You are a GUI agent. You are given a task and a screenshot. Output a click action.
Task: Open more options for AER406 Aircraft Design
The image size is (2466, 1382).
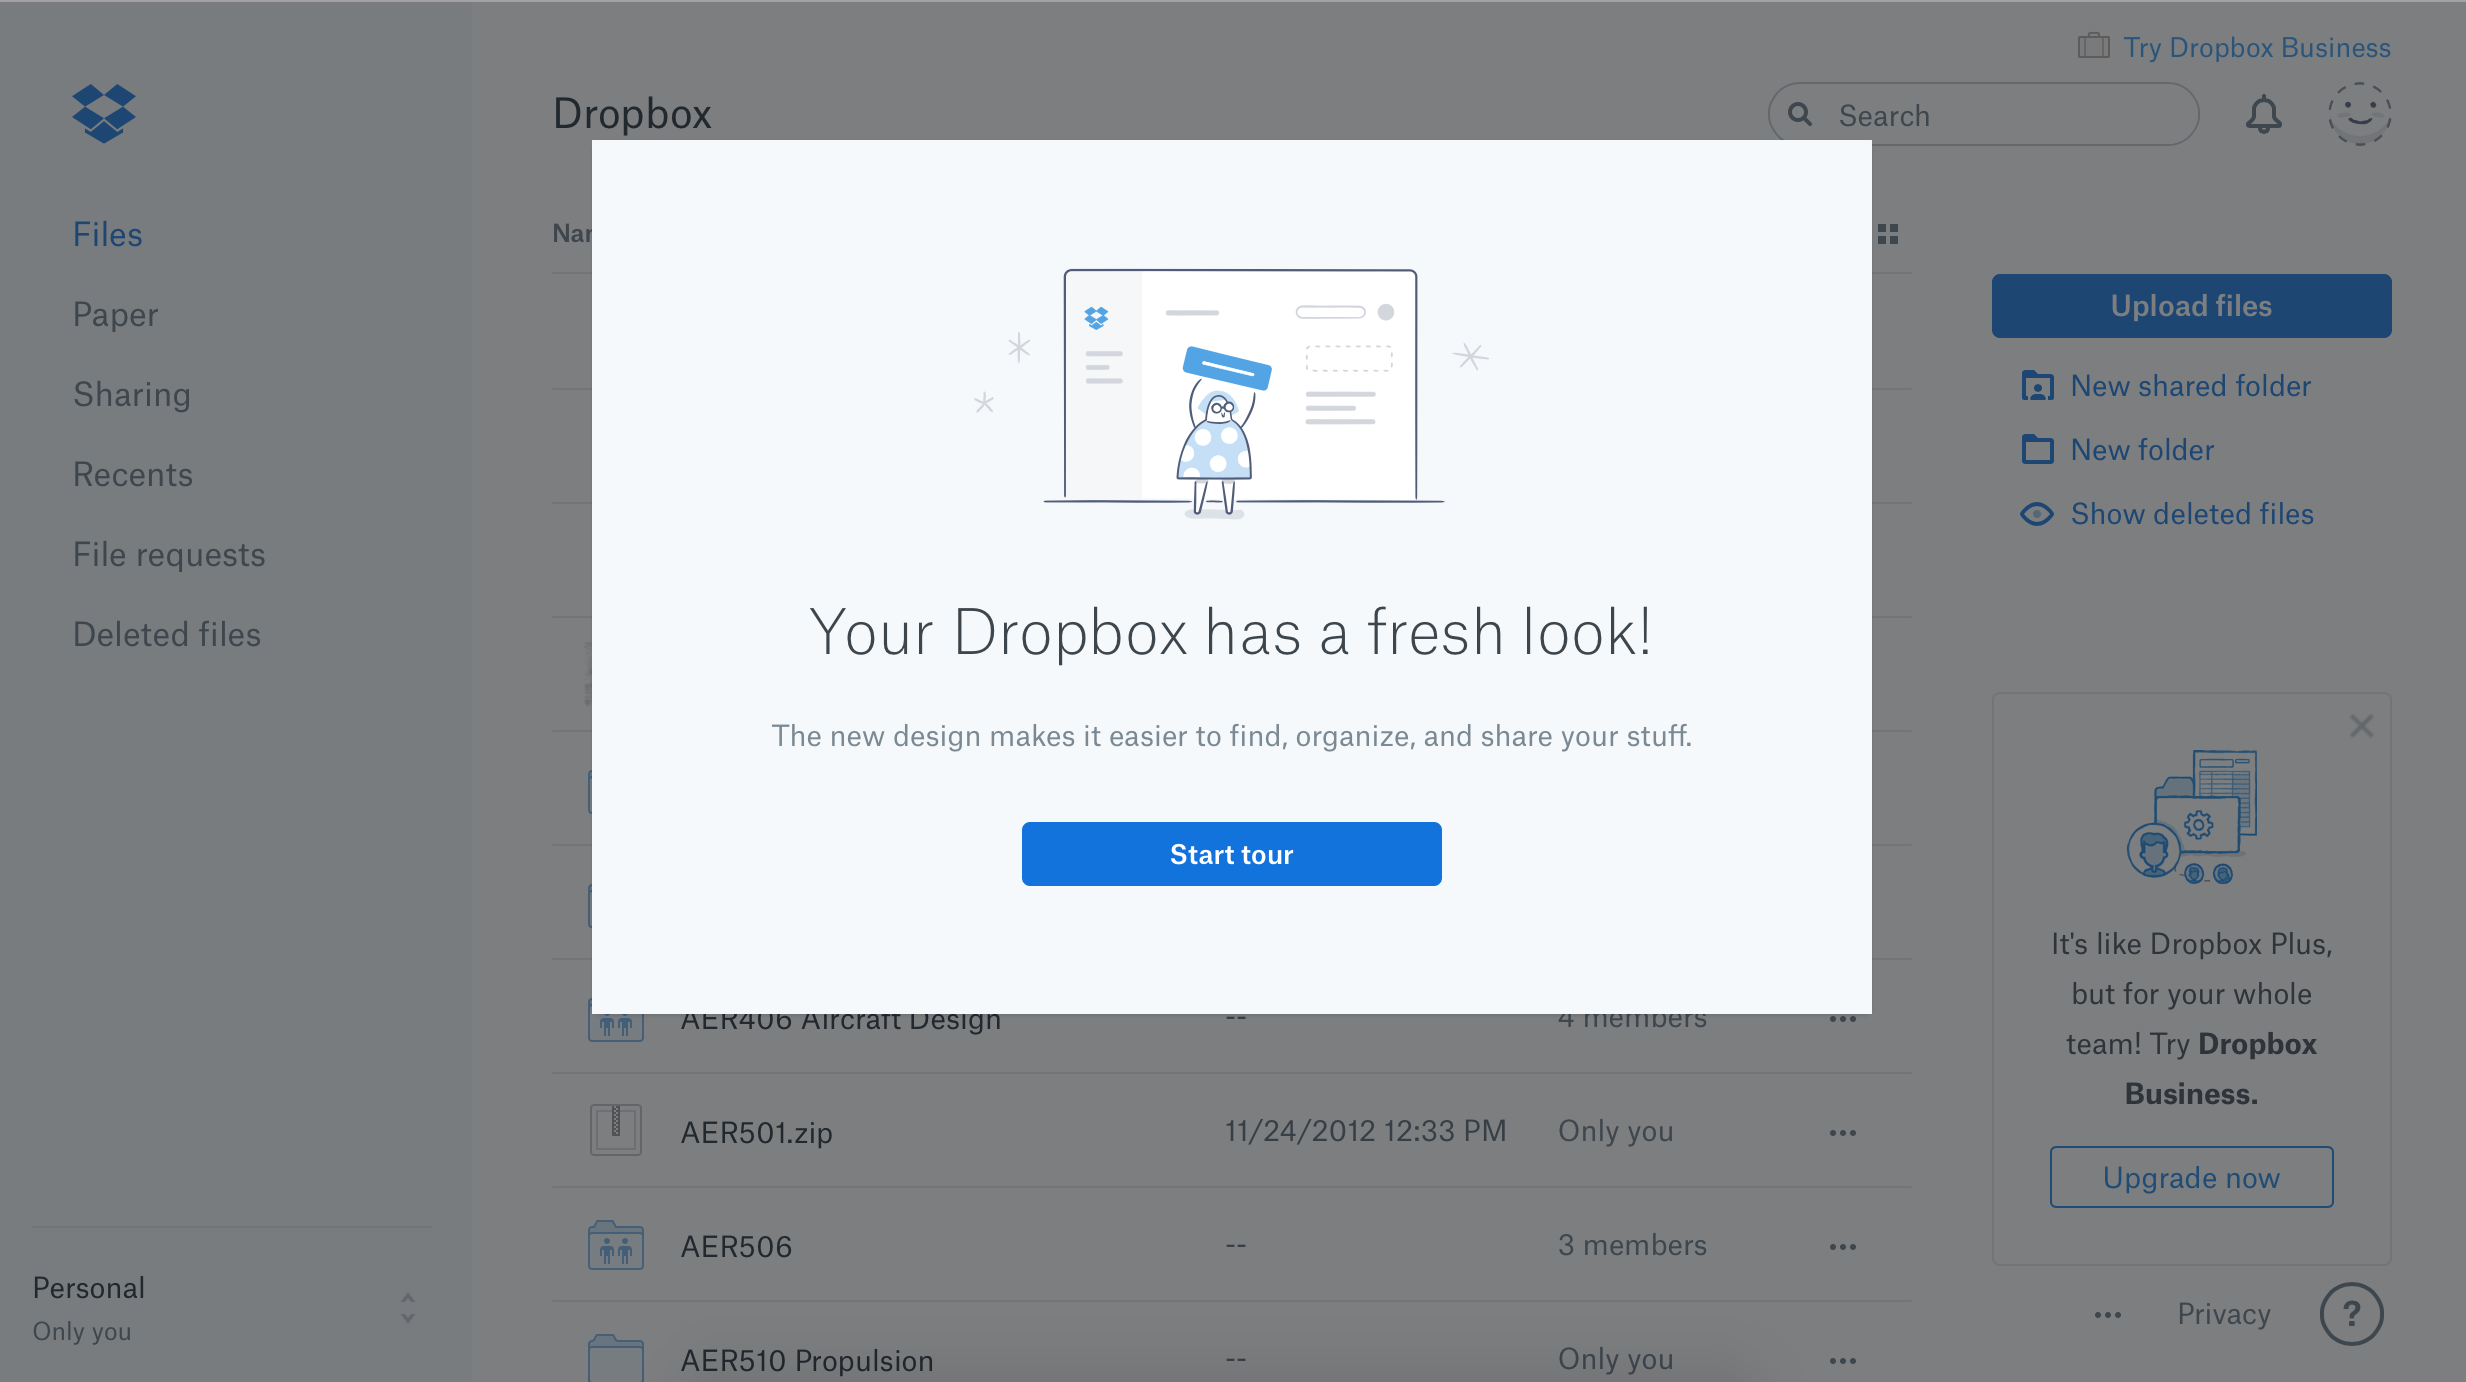coord(1843,1020)
